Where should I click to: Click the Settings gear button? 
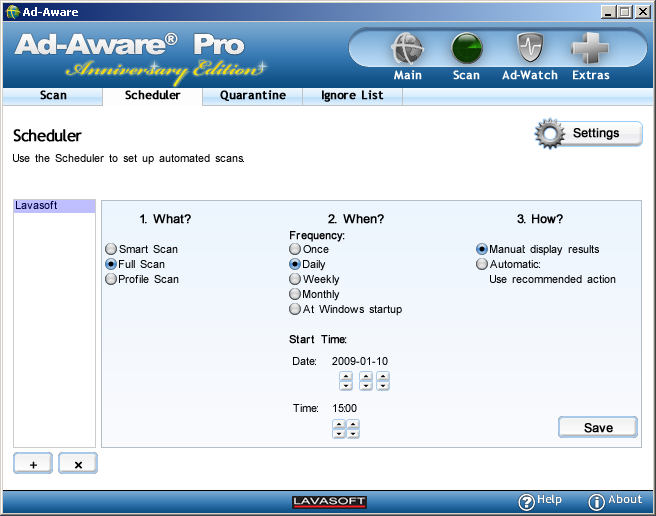click(x=589, y=133)
